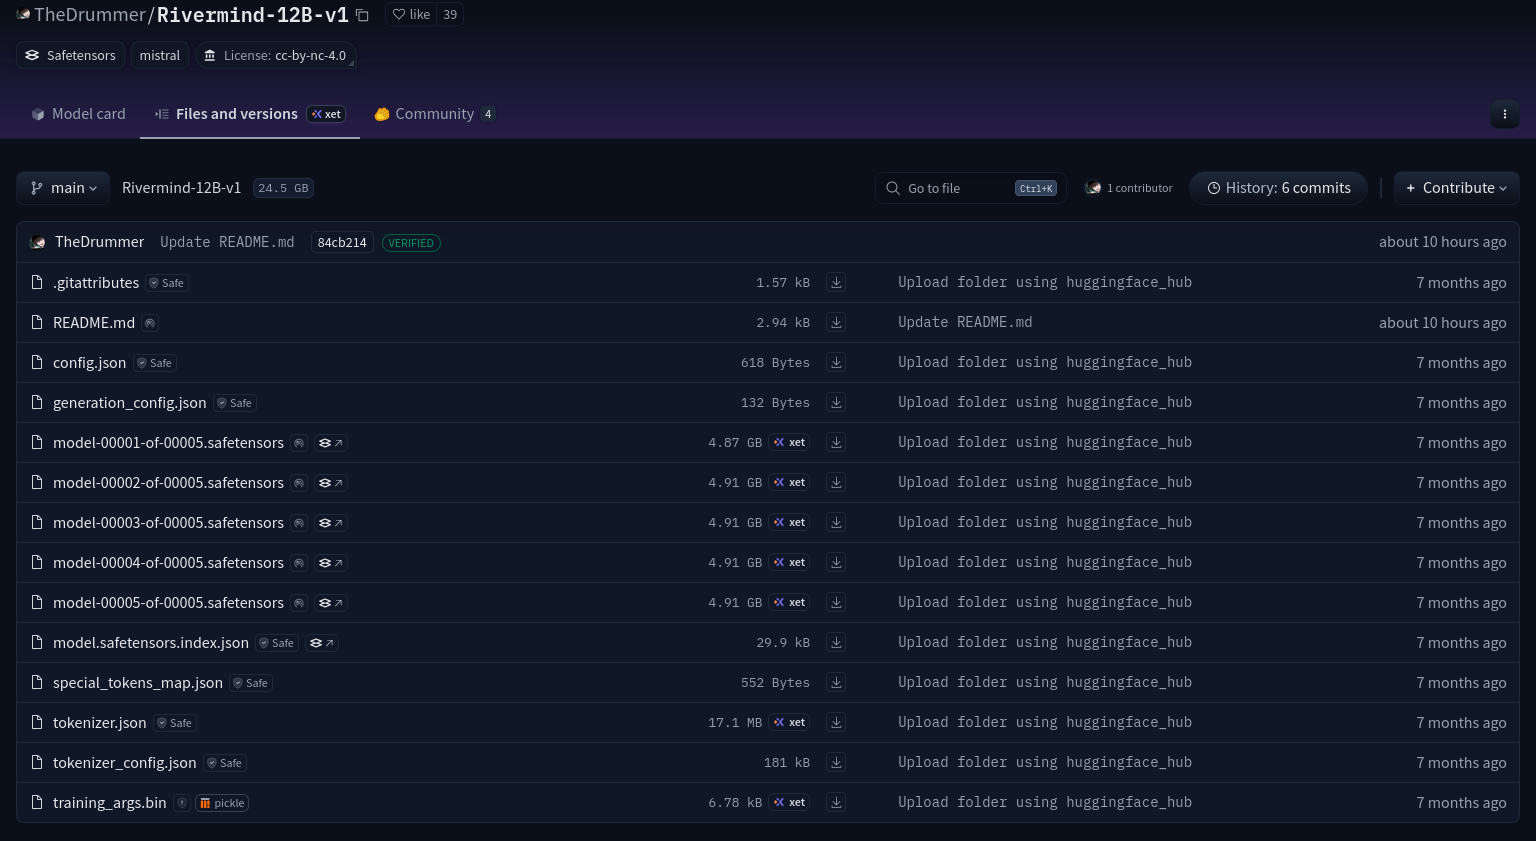
Task: Open model.safetensors.index.json
Action: tap(151, 643)
